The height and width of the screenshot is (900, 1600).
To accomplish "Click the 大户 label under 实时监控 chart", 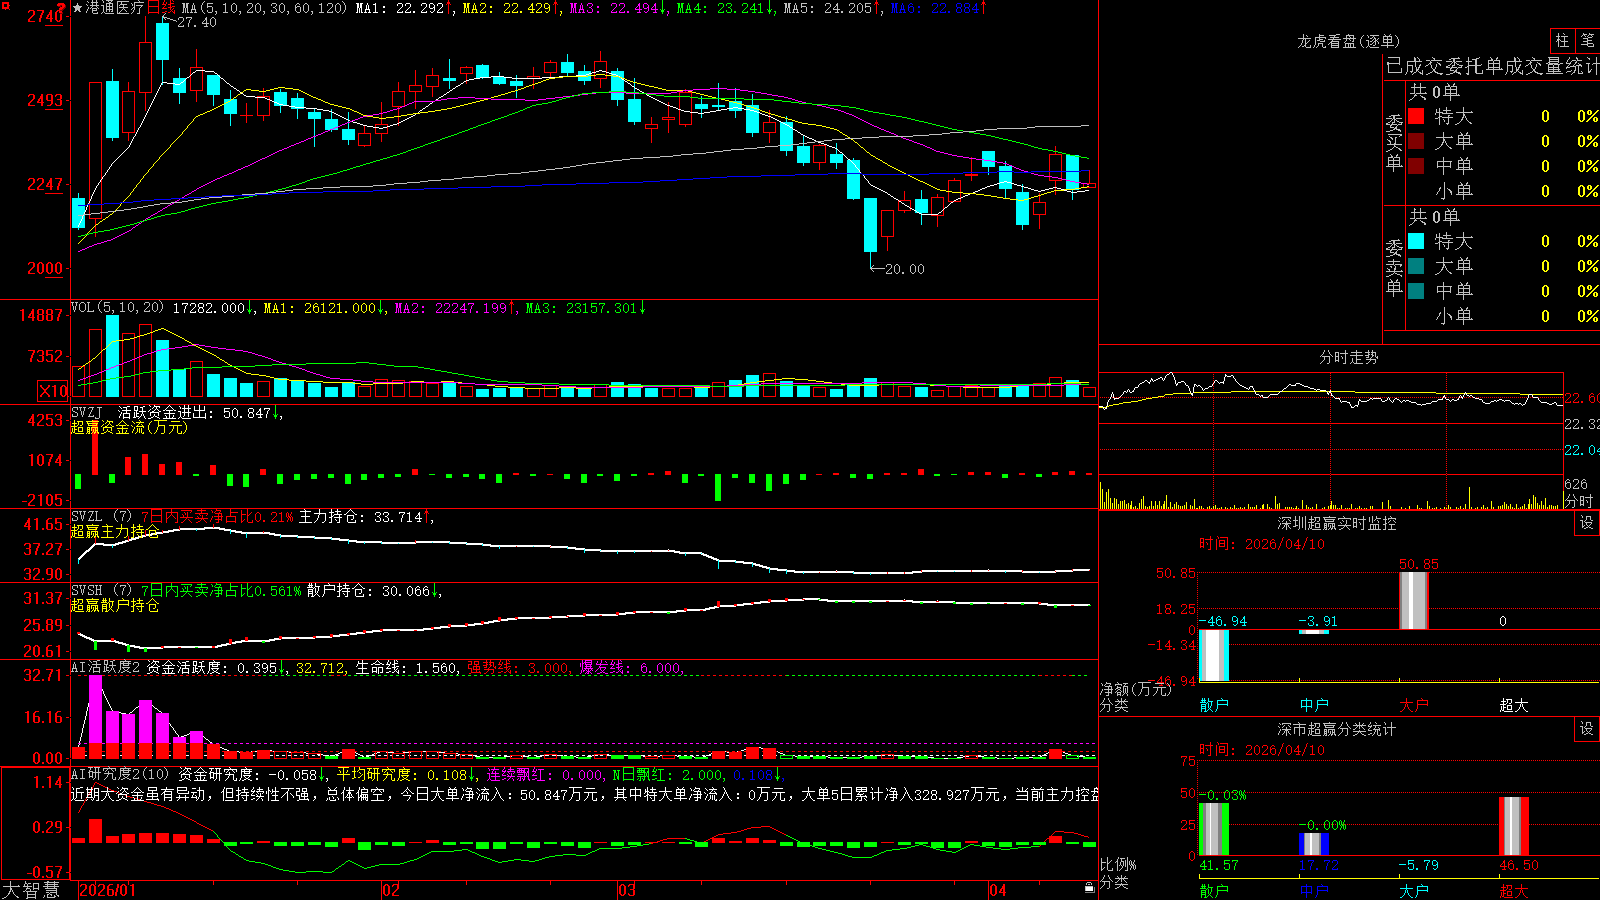I will [1414, 705].
